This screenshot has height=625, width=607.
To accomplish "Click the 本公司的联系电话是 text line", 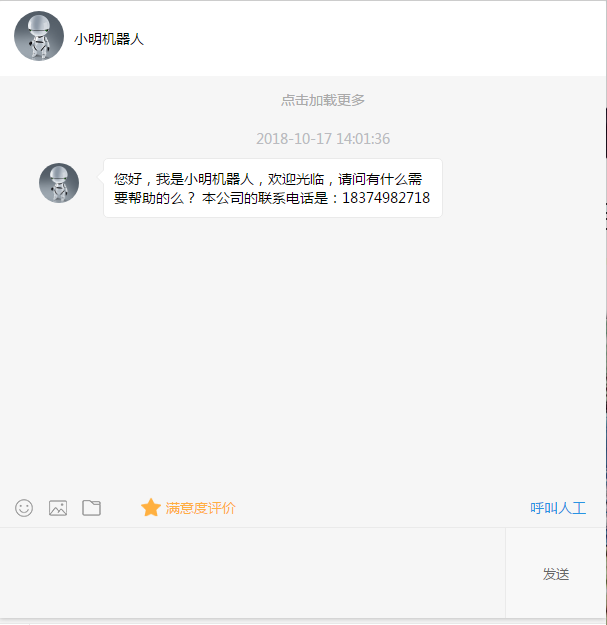I will (x=265, y=198).
